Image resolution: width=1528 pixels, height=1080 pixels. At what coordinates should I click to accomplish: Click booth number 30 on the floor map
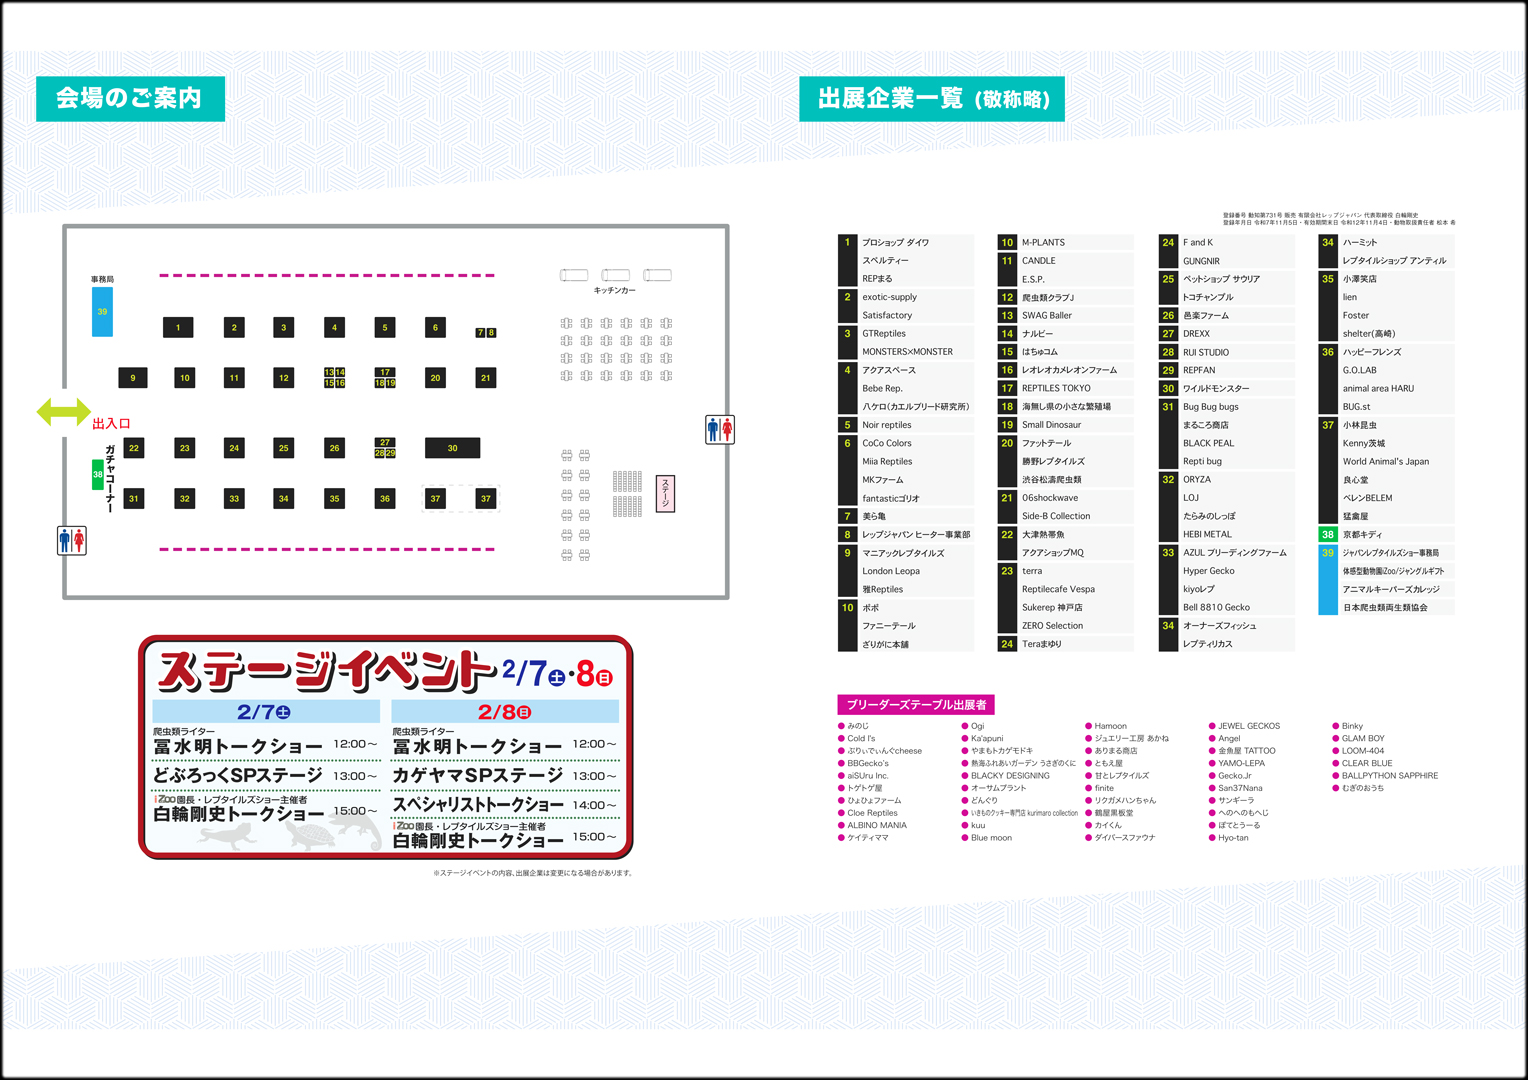click(x=452, y=448)
